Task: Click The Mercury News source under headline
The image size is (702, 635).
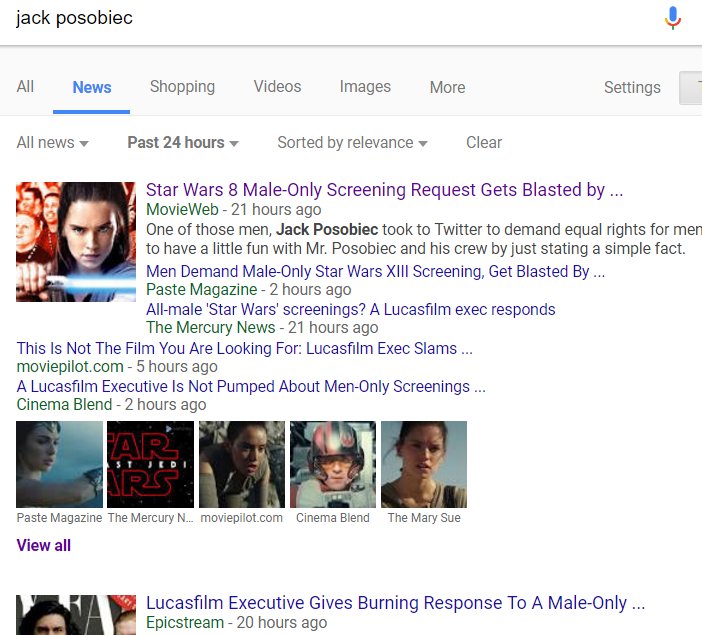Action: pyautogui.click(x=210, y=328)
